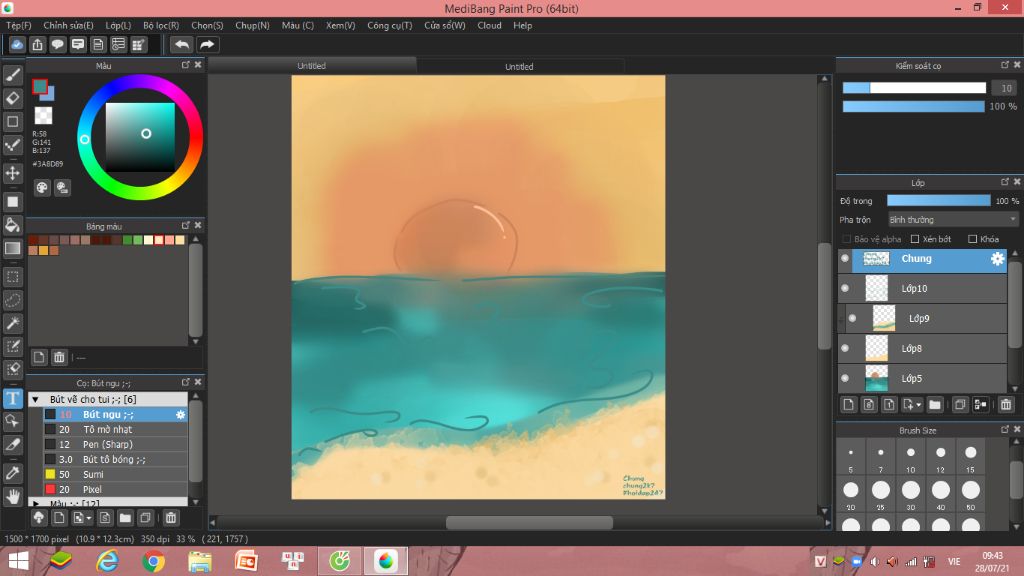Click the Redo arrow
Image resolution: width=1024 pixels, height=576 pixels.
207,44
